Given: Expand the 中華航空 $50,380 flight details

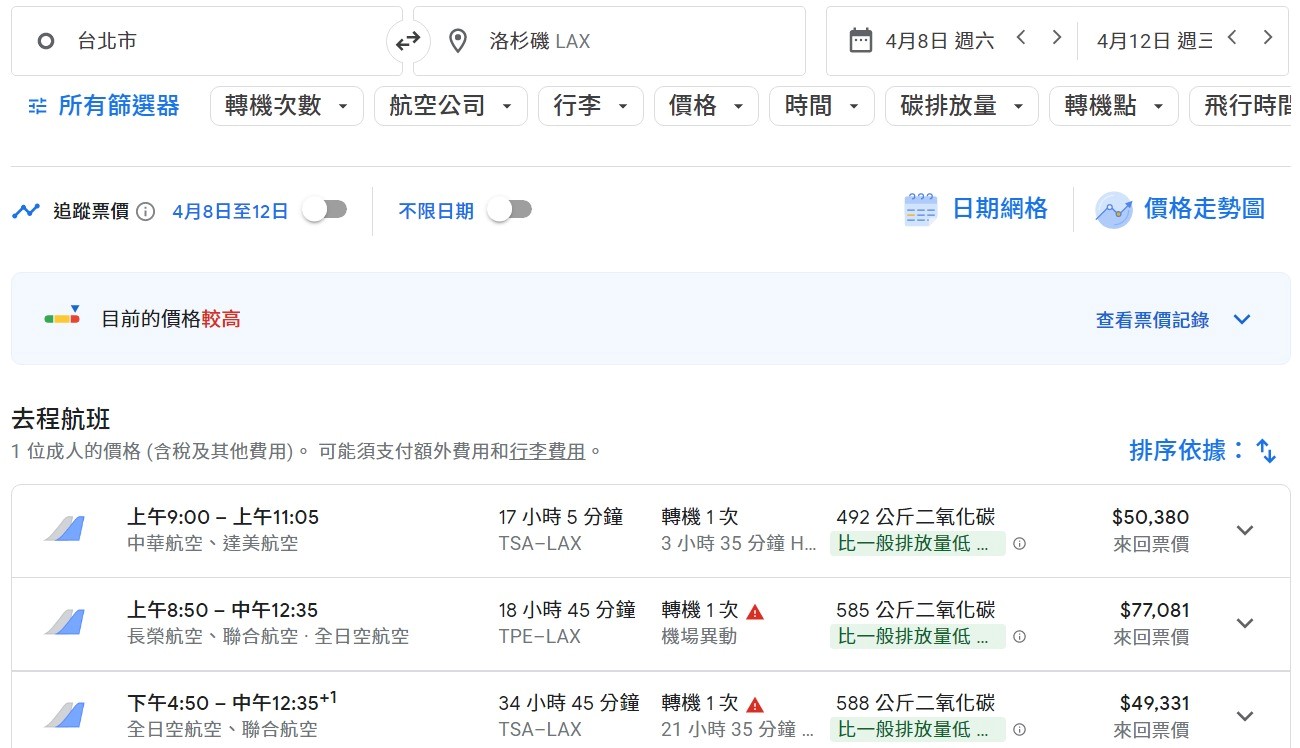Looking at the screenshot, I should tap(1245, 530).
